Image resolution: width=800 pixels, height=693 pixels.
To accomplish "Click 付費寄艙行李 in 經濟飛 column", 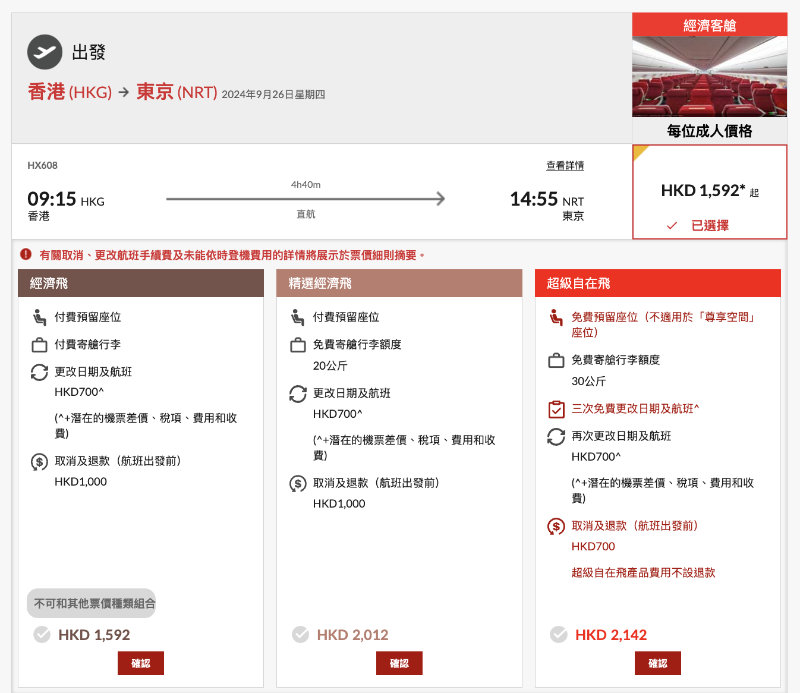I will click(88, 344).
